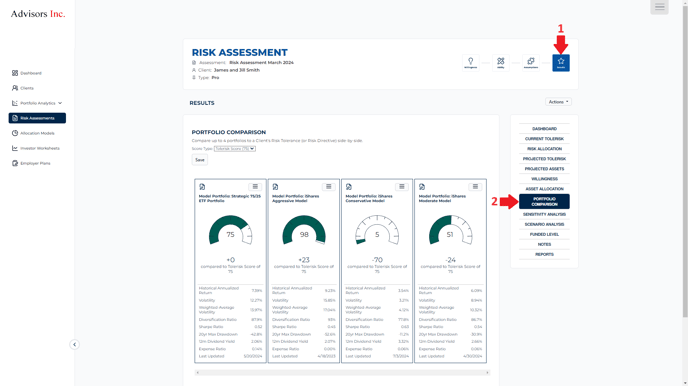Viewport: 688px width, 386px height.
Task: Collapse the left sidebar with arrow button
Action: tap(74, 344)
